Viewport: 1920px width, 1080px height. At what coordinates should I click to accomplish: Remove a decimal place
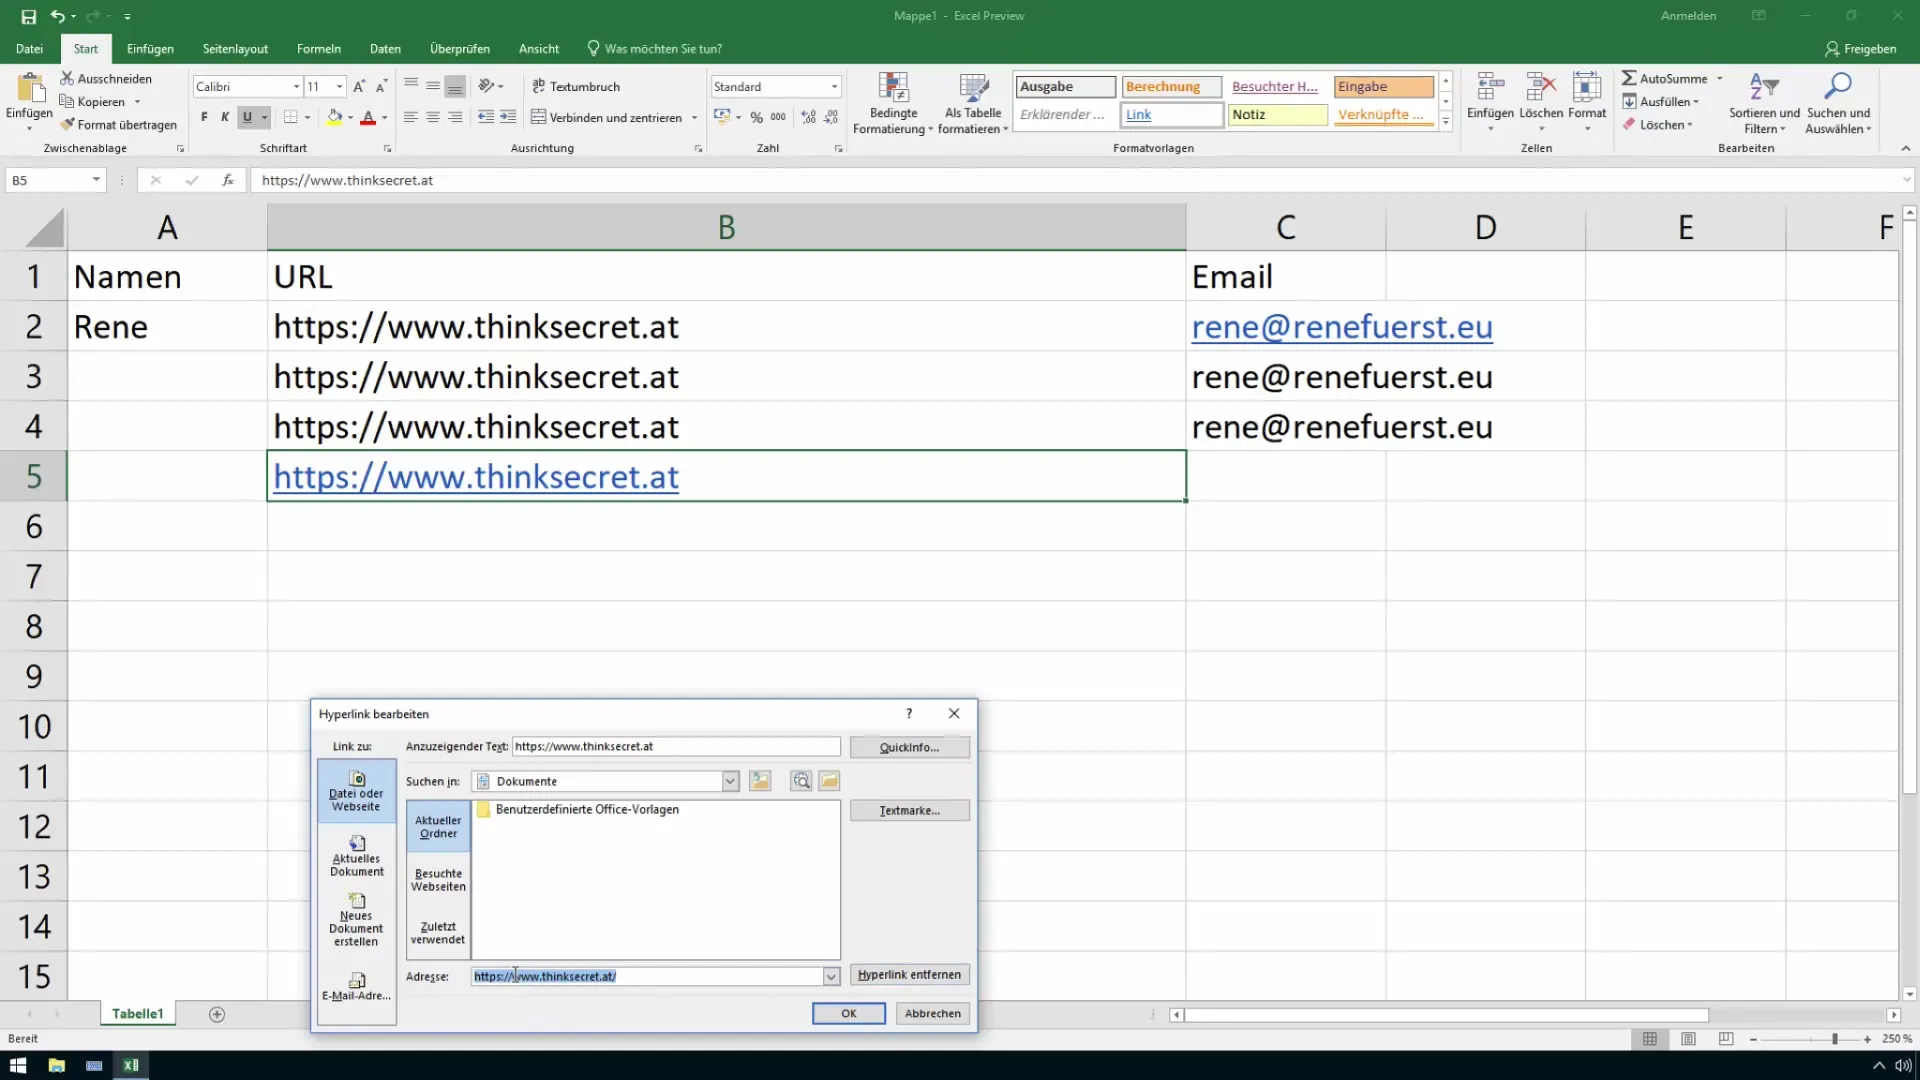coord(831,117)
